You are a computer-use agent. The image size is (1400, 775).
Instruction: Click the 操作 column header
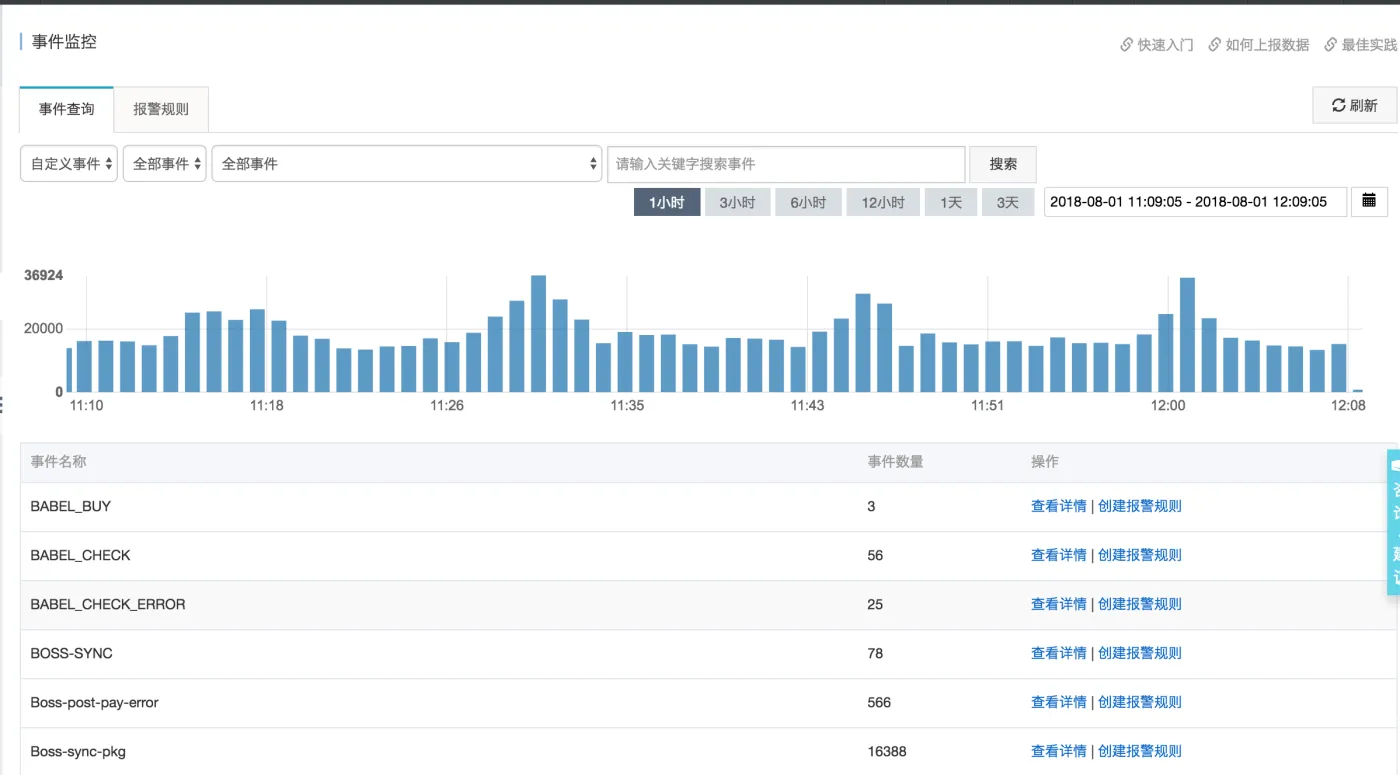(x=1045, y=461)
